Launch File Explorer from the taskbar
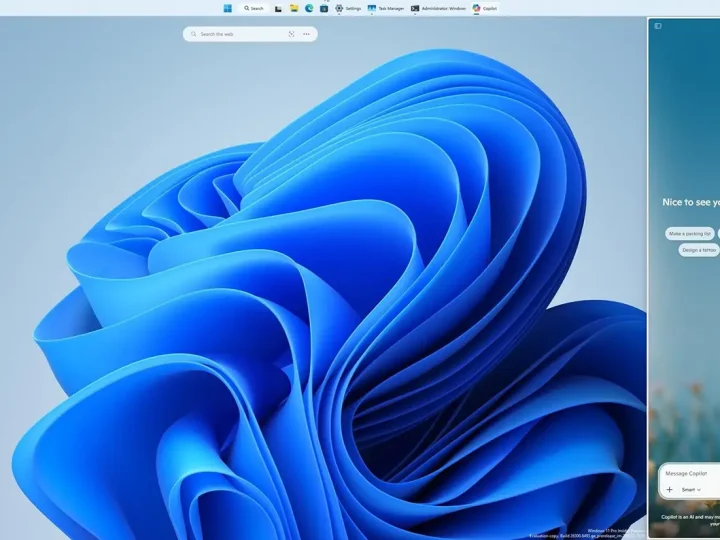Image resolution: width=720 pixels, height=540 pixels. pos(294,8)
